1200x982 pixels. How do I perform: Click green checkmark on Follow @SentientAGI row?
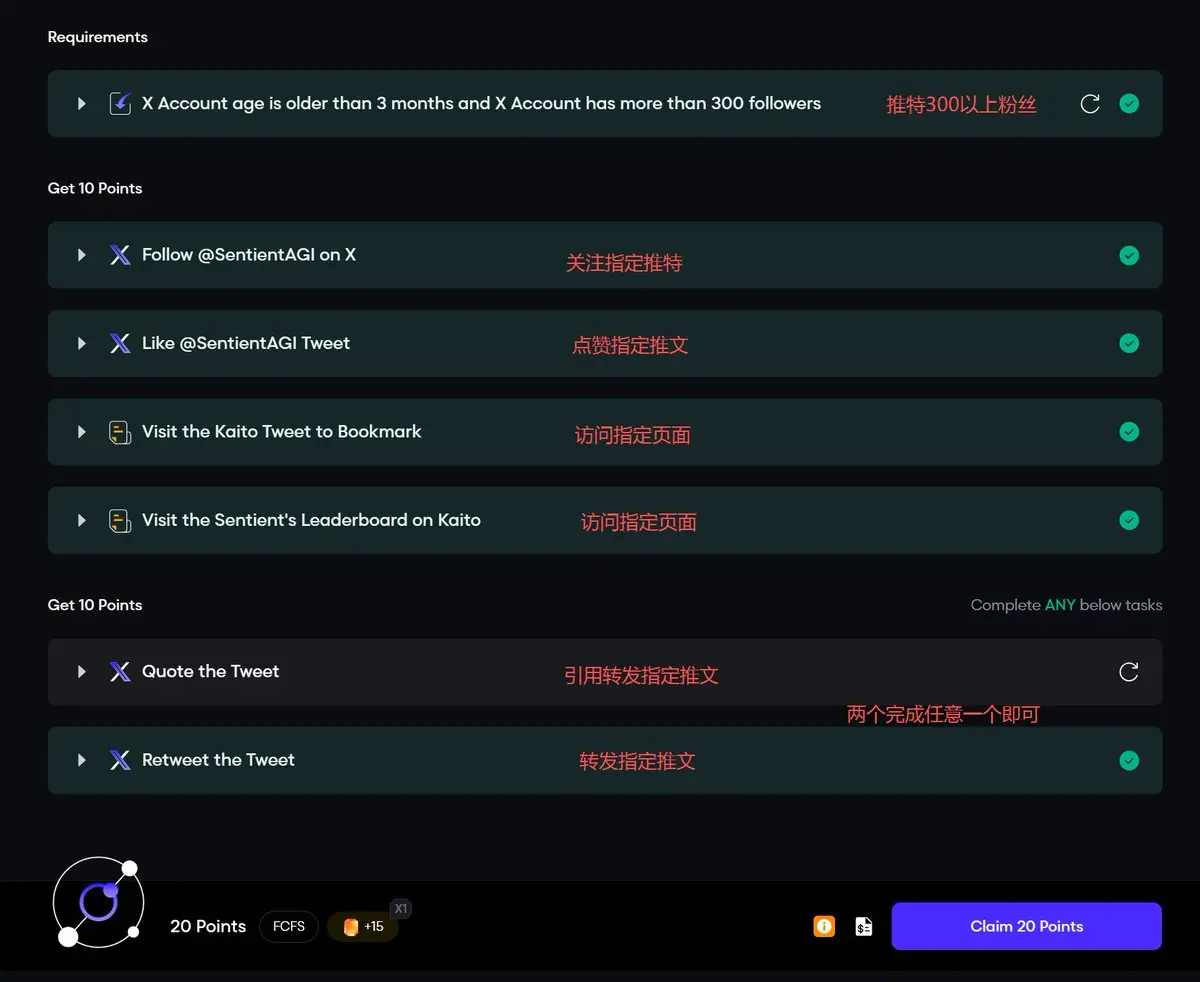[1129, 255]
